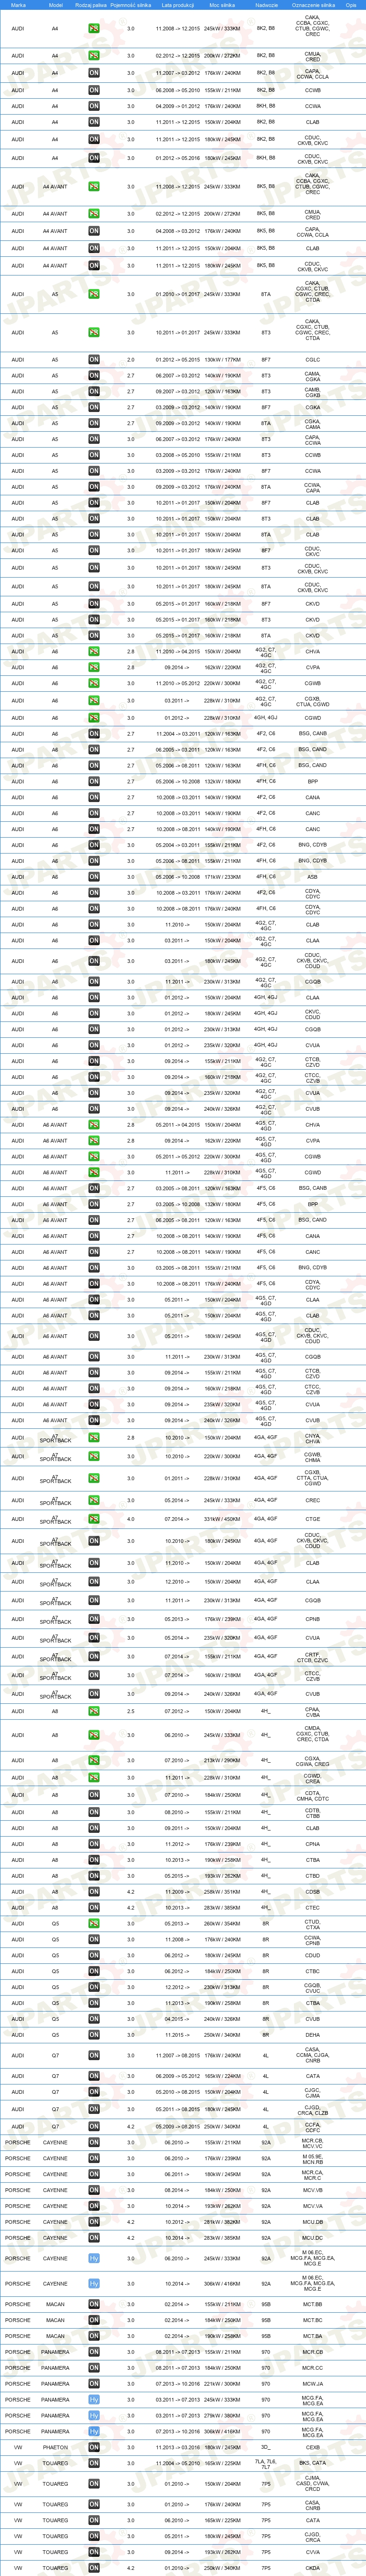This screenshot has width=366, height=2576.
Task: Click the petrol icon for Q5 260kW/354KM
Action: coord(94,1923)
